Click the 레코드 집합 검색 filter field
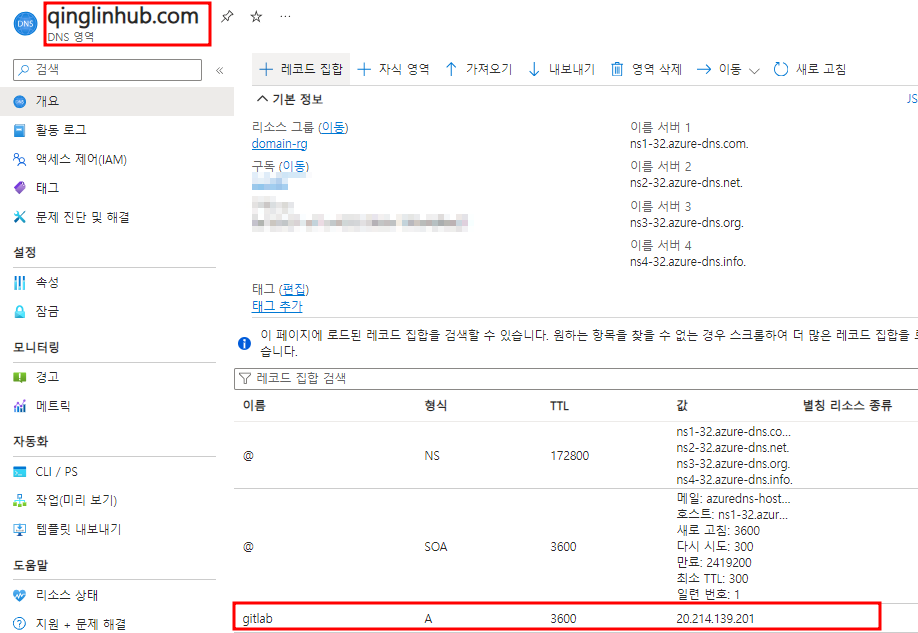 point(576,378)
